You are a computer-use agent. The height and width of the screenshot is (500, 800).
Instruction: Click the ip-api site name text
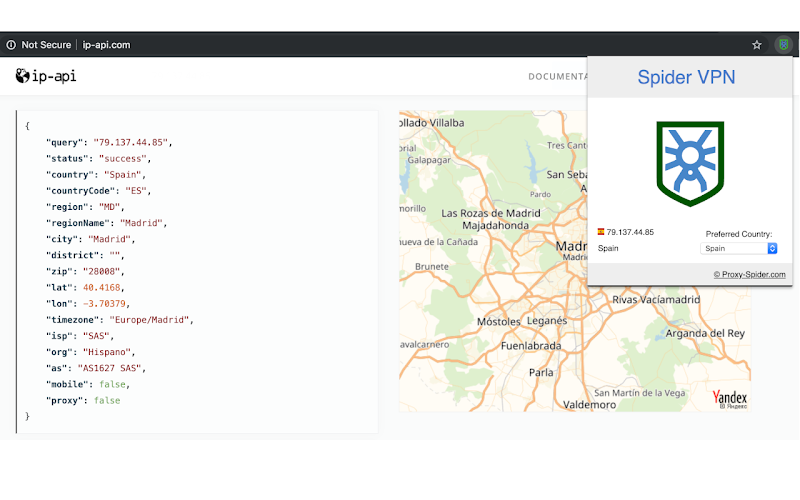[54, 77]
